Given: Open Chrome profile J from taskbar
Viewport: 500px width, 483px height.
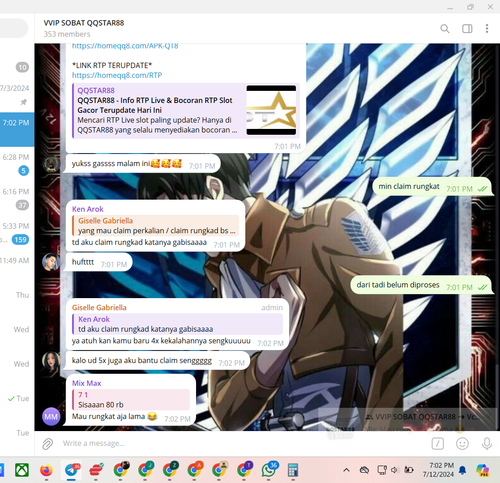Looking at the screenshot, I should (x=145, y=470).
